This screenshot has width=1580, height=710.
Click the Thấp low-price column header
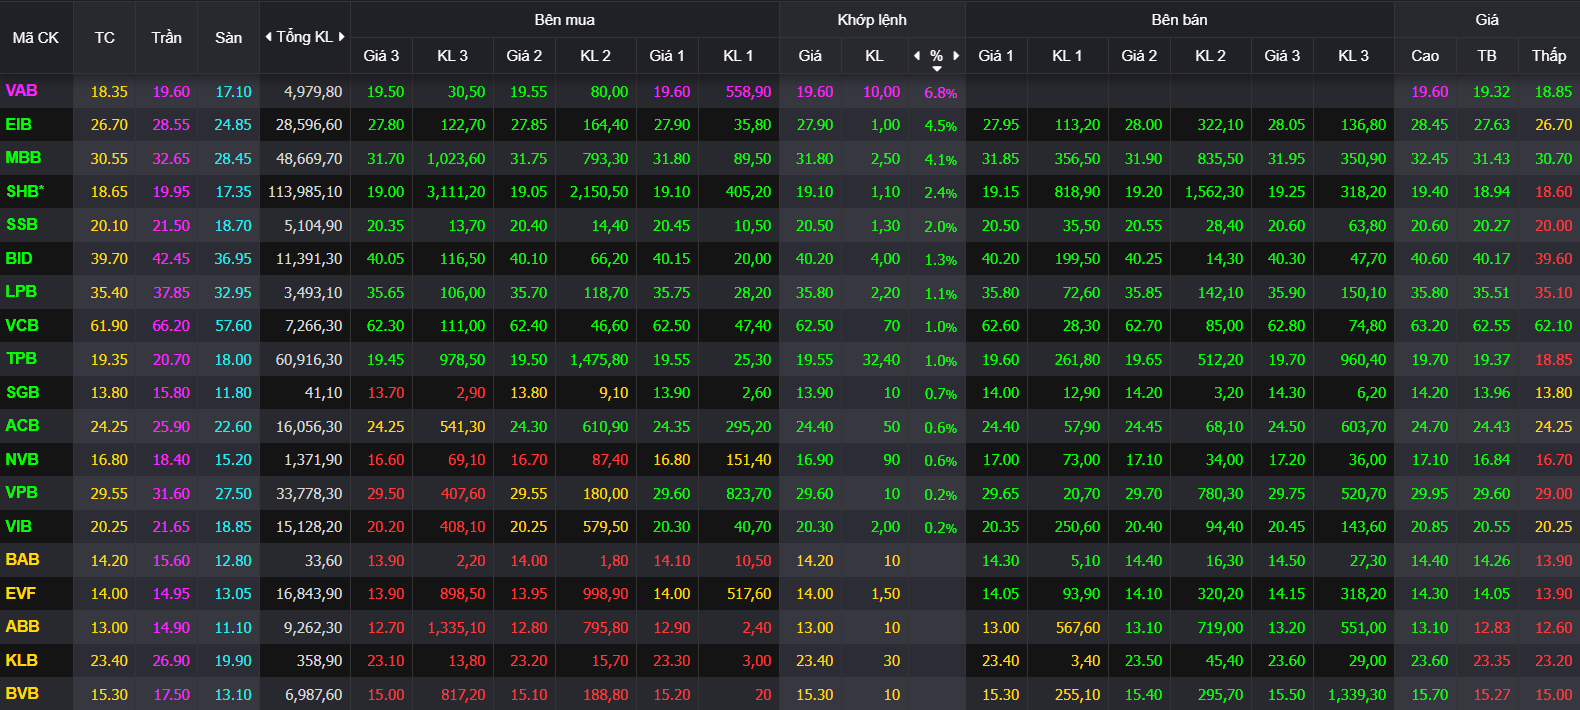click(1549, 56)
